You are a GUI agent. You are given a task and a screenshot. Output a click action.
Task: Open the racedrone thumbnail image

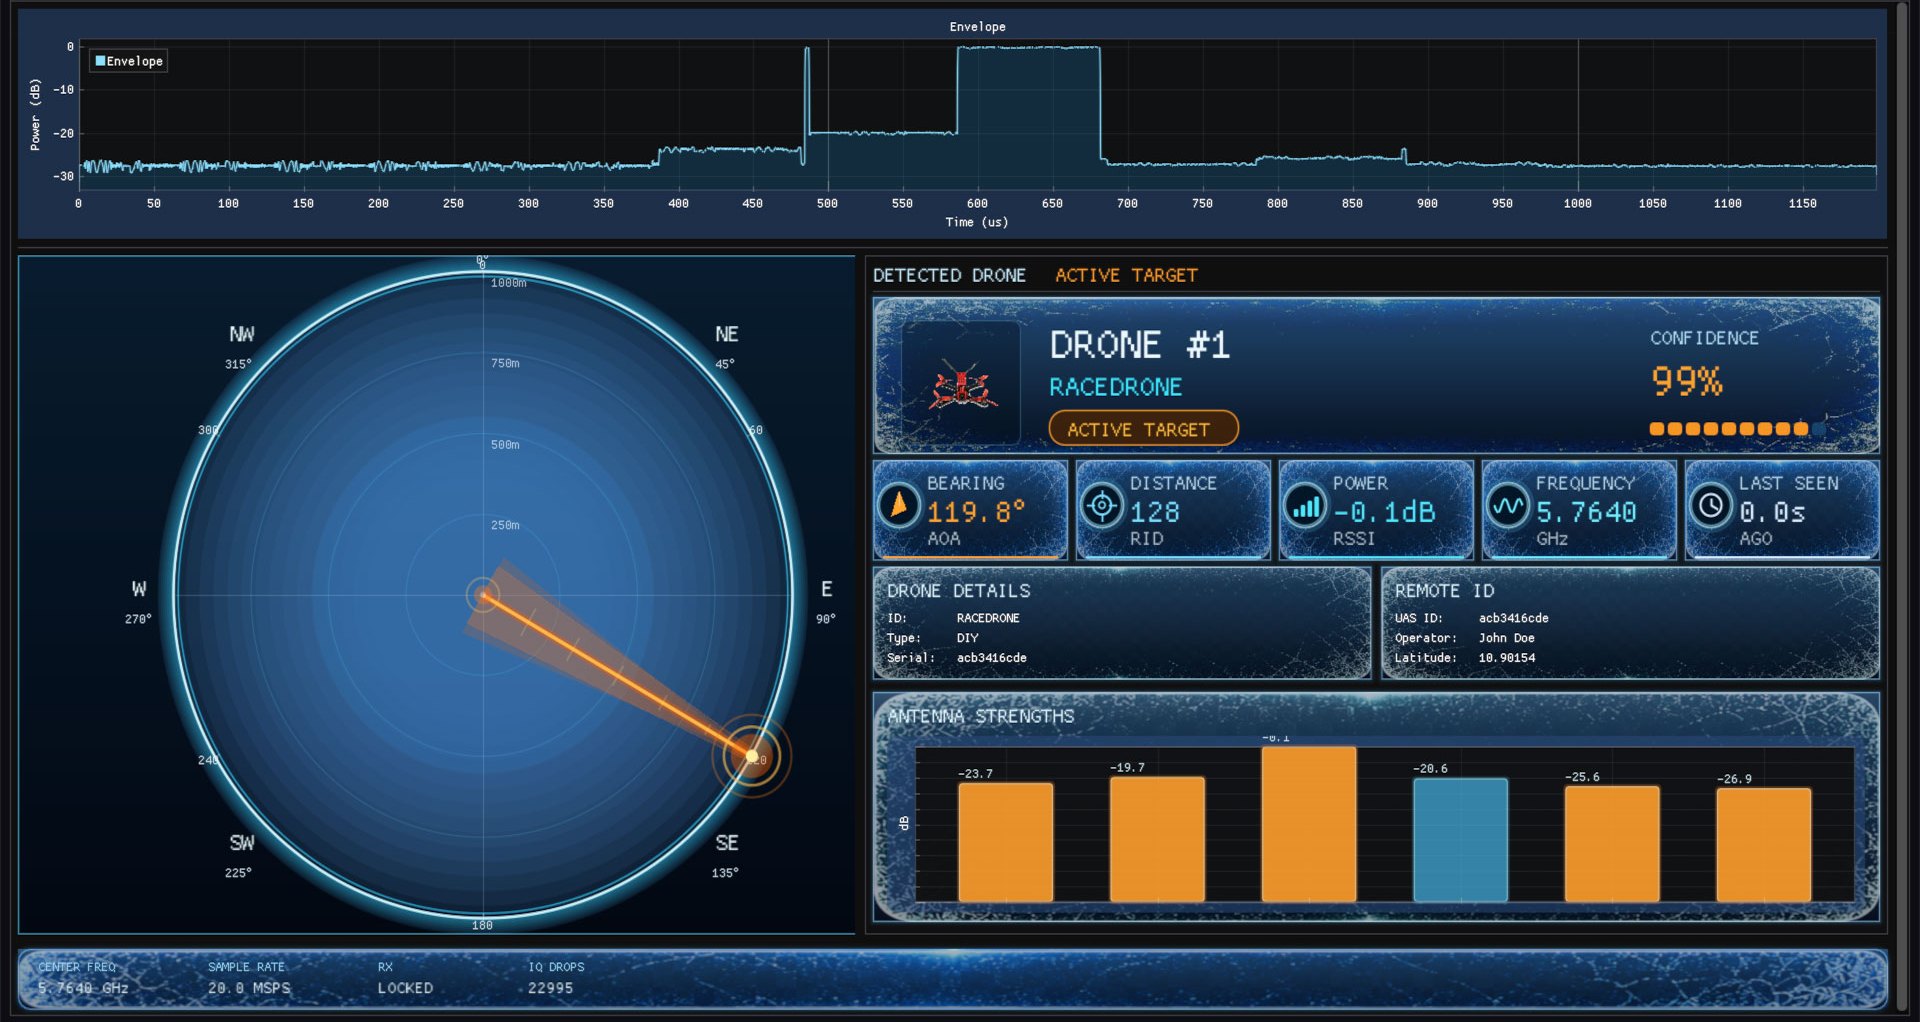point(961,384)
